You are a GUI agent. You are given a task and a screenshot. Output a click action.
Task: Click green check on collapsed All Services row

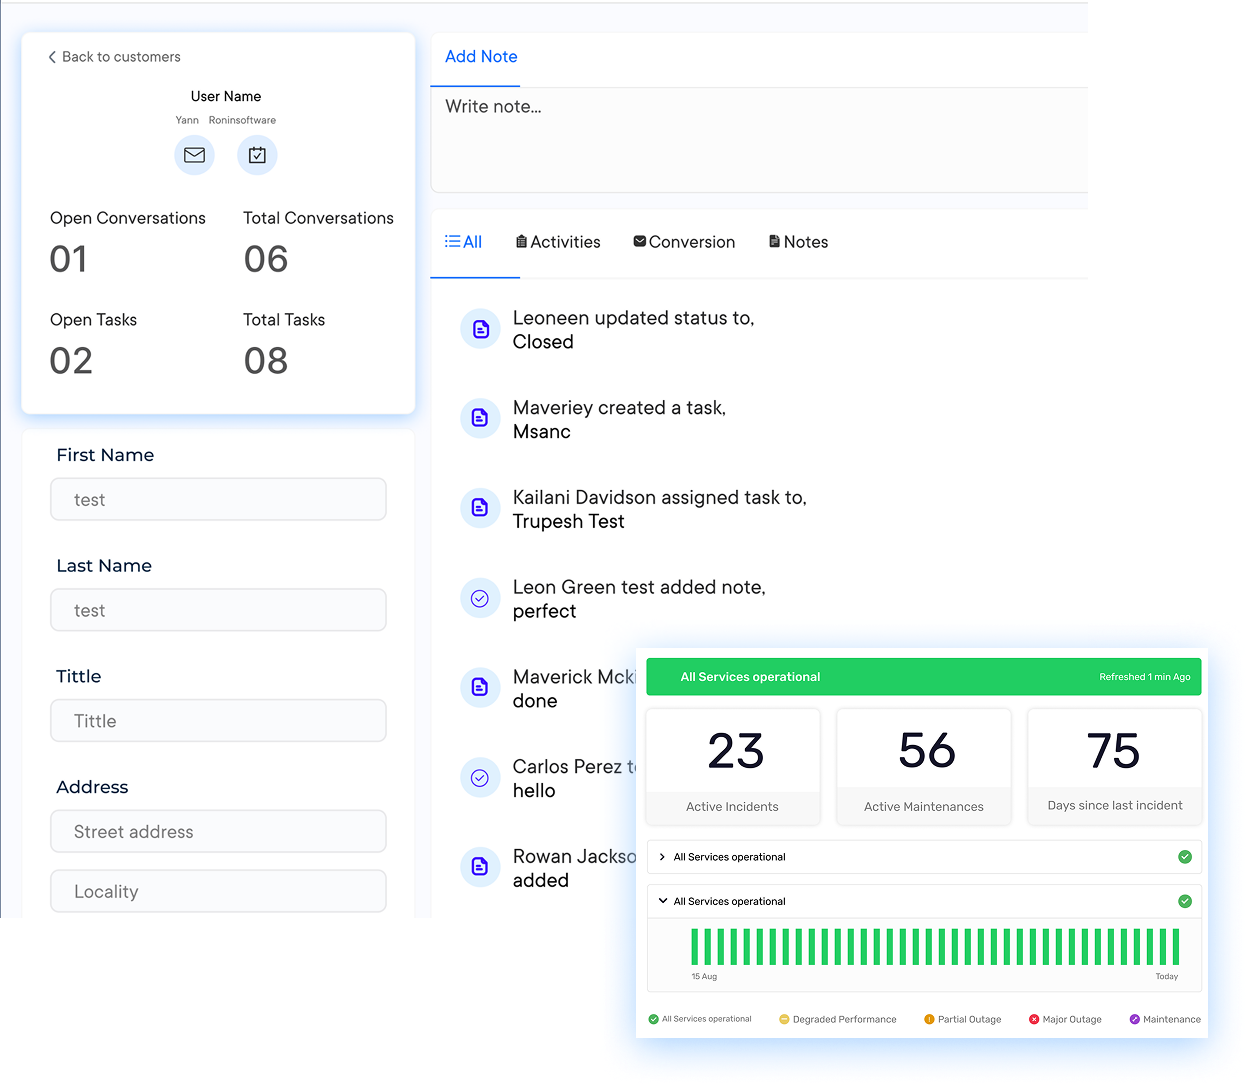tap(1185, 857)
